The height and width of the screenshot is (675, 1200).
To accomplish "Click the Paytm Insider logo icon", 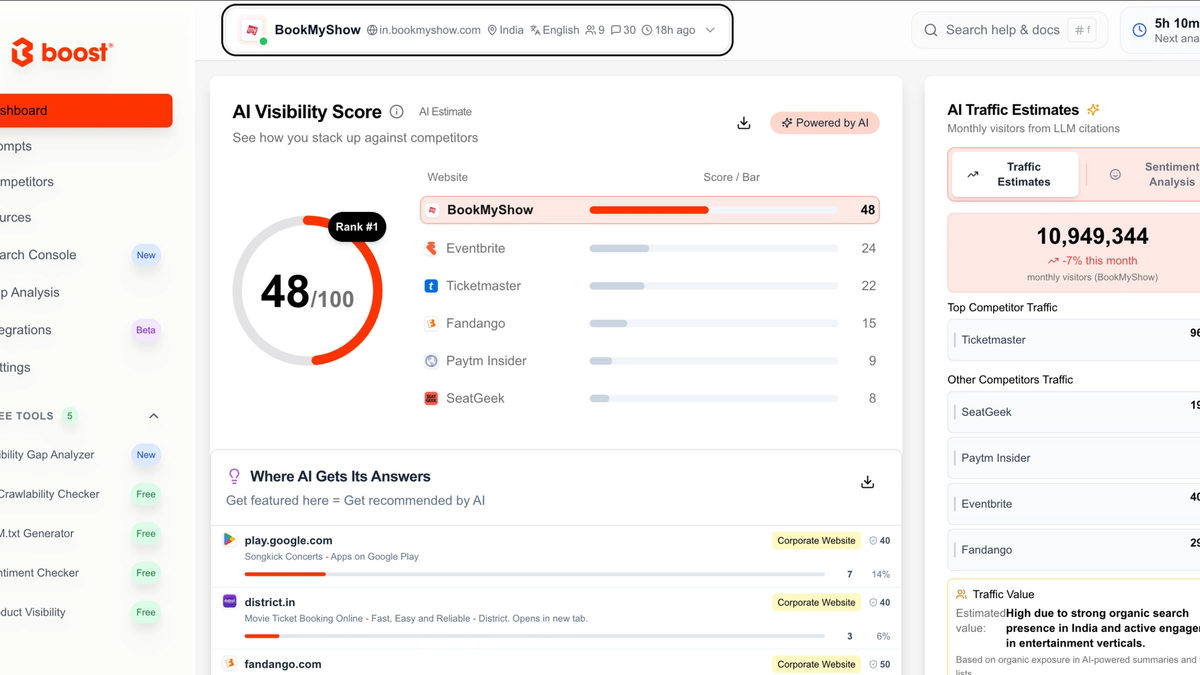I will click(431, 361).
